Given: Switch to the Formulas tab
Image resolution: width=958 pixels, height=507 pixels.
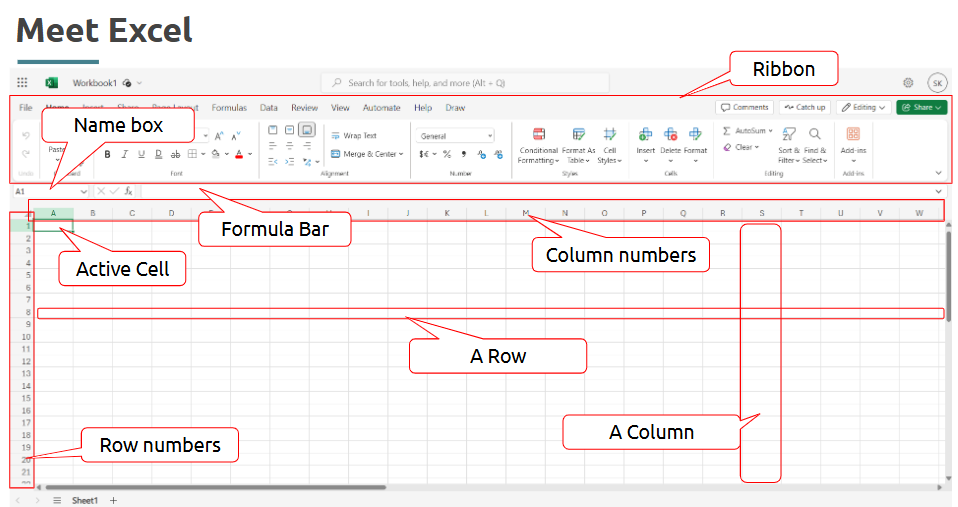Looking at the screenshot, I should coord(229,108).
